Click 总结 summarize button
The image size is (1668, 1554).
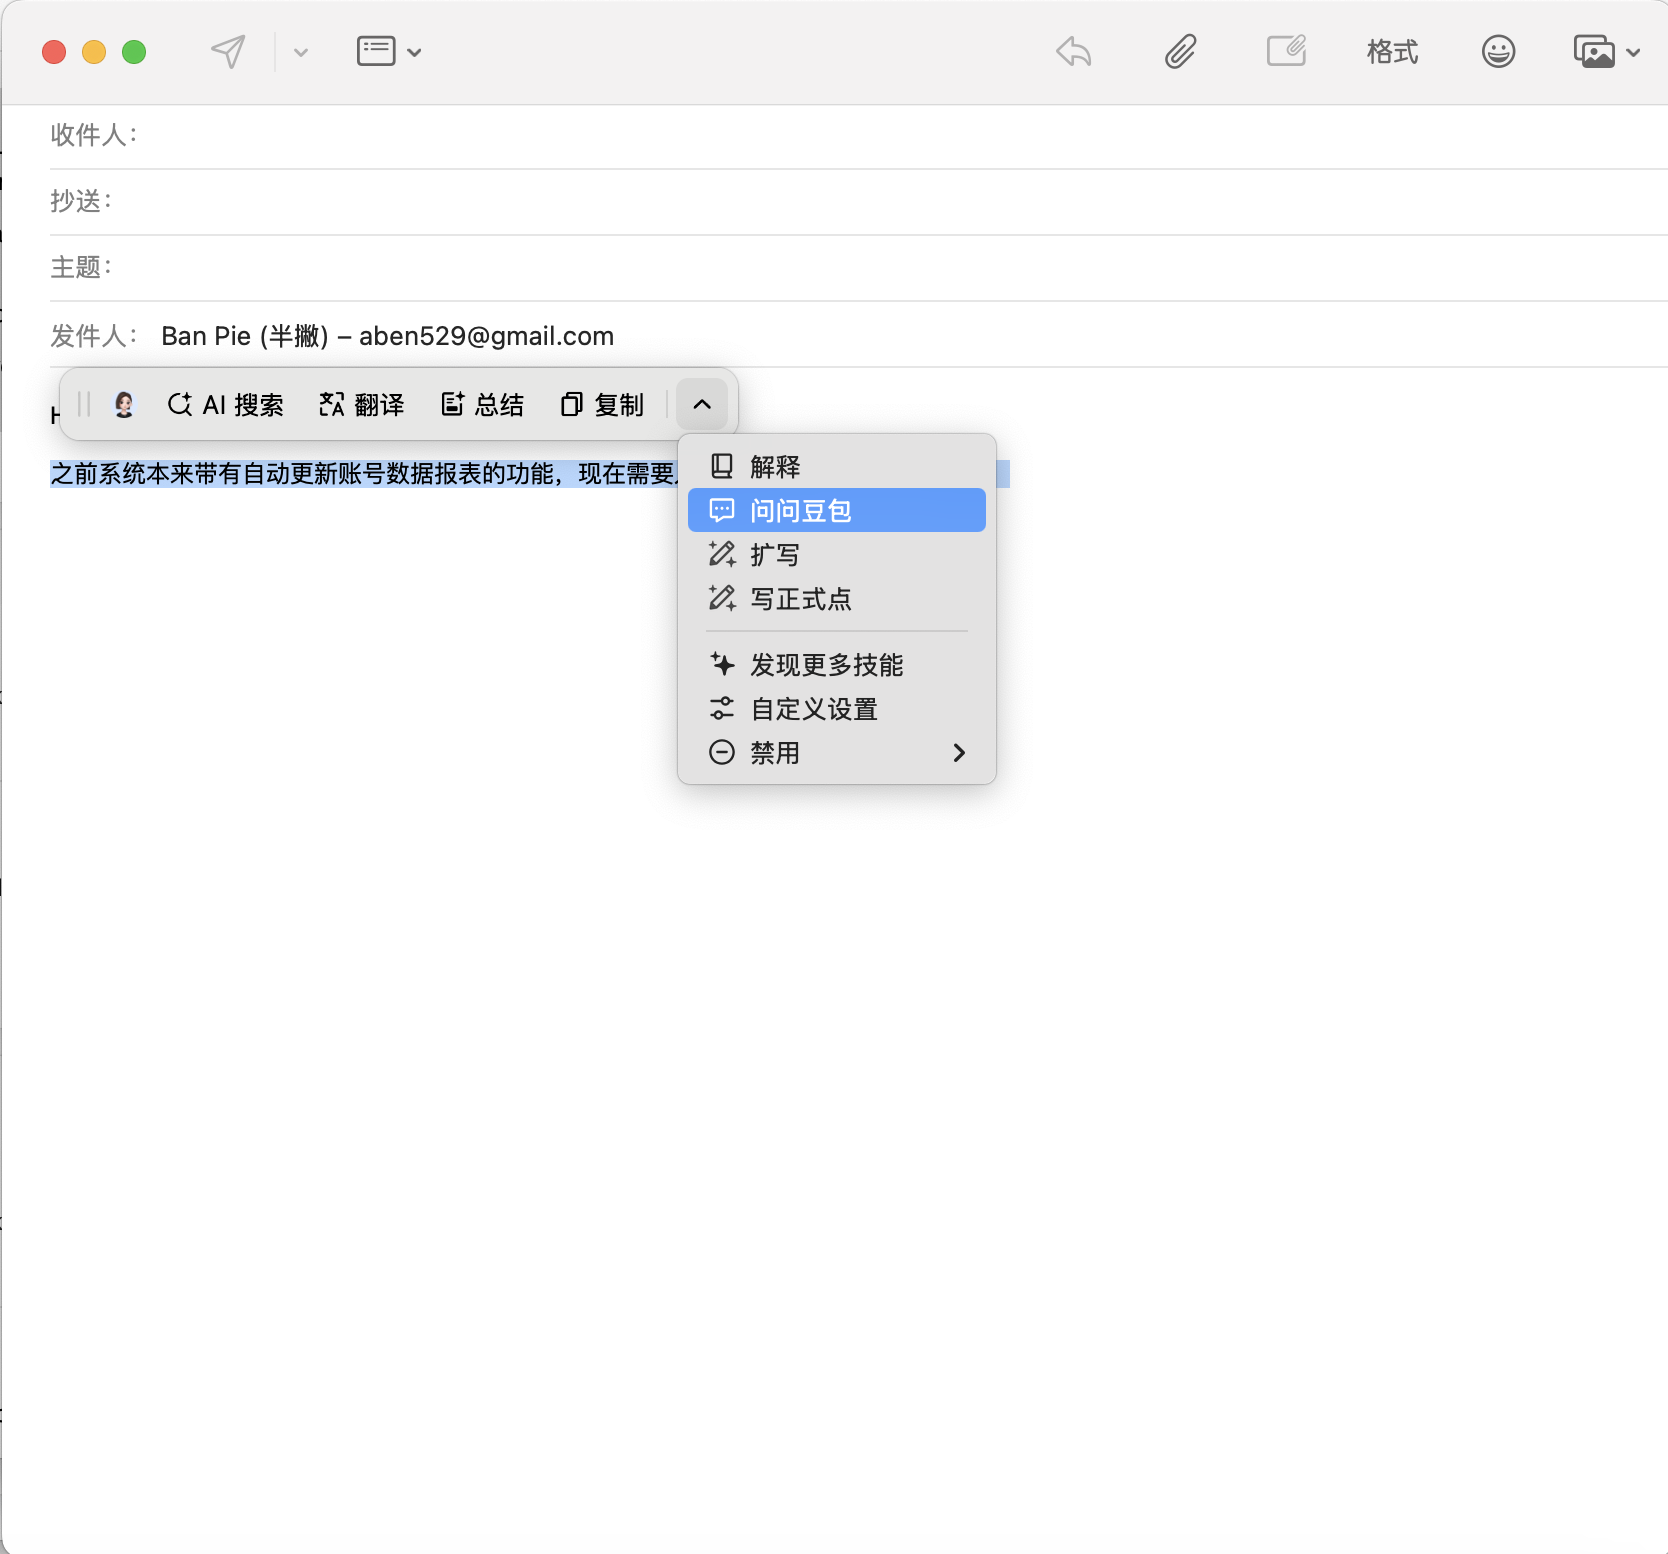pos(483,405)
